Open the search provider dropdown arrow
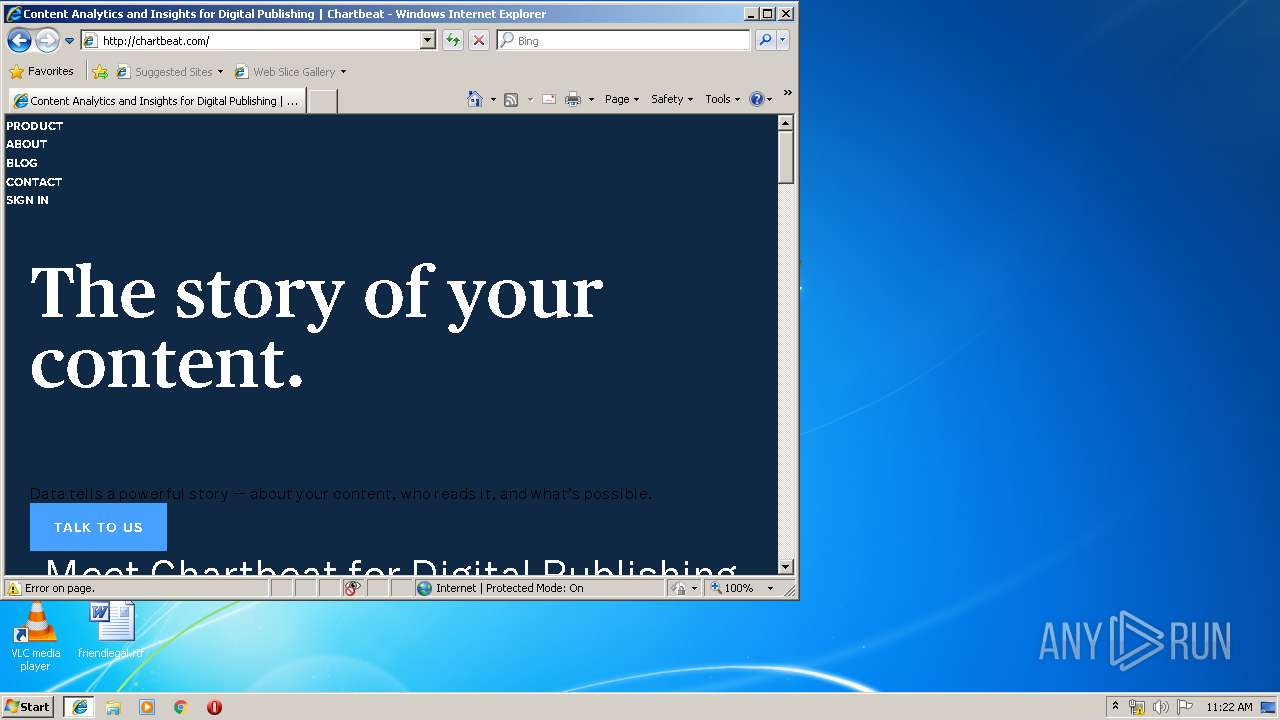Viewport: 1280px width, 720px height. (x=783, y=40)
